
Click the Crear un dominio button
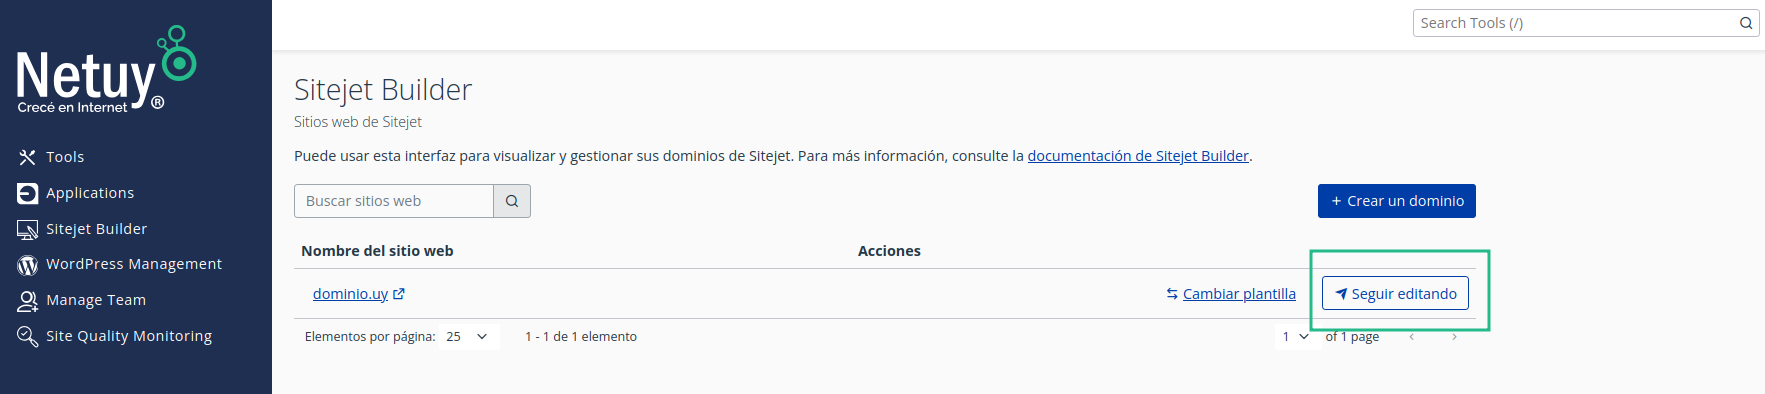[1396, 201]
